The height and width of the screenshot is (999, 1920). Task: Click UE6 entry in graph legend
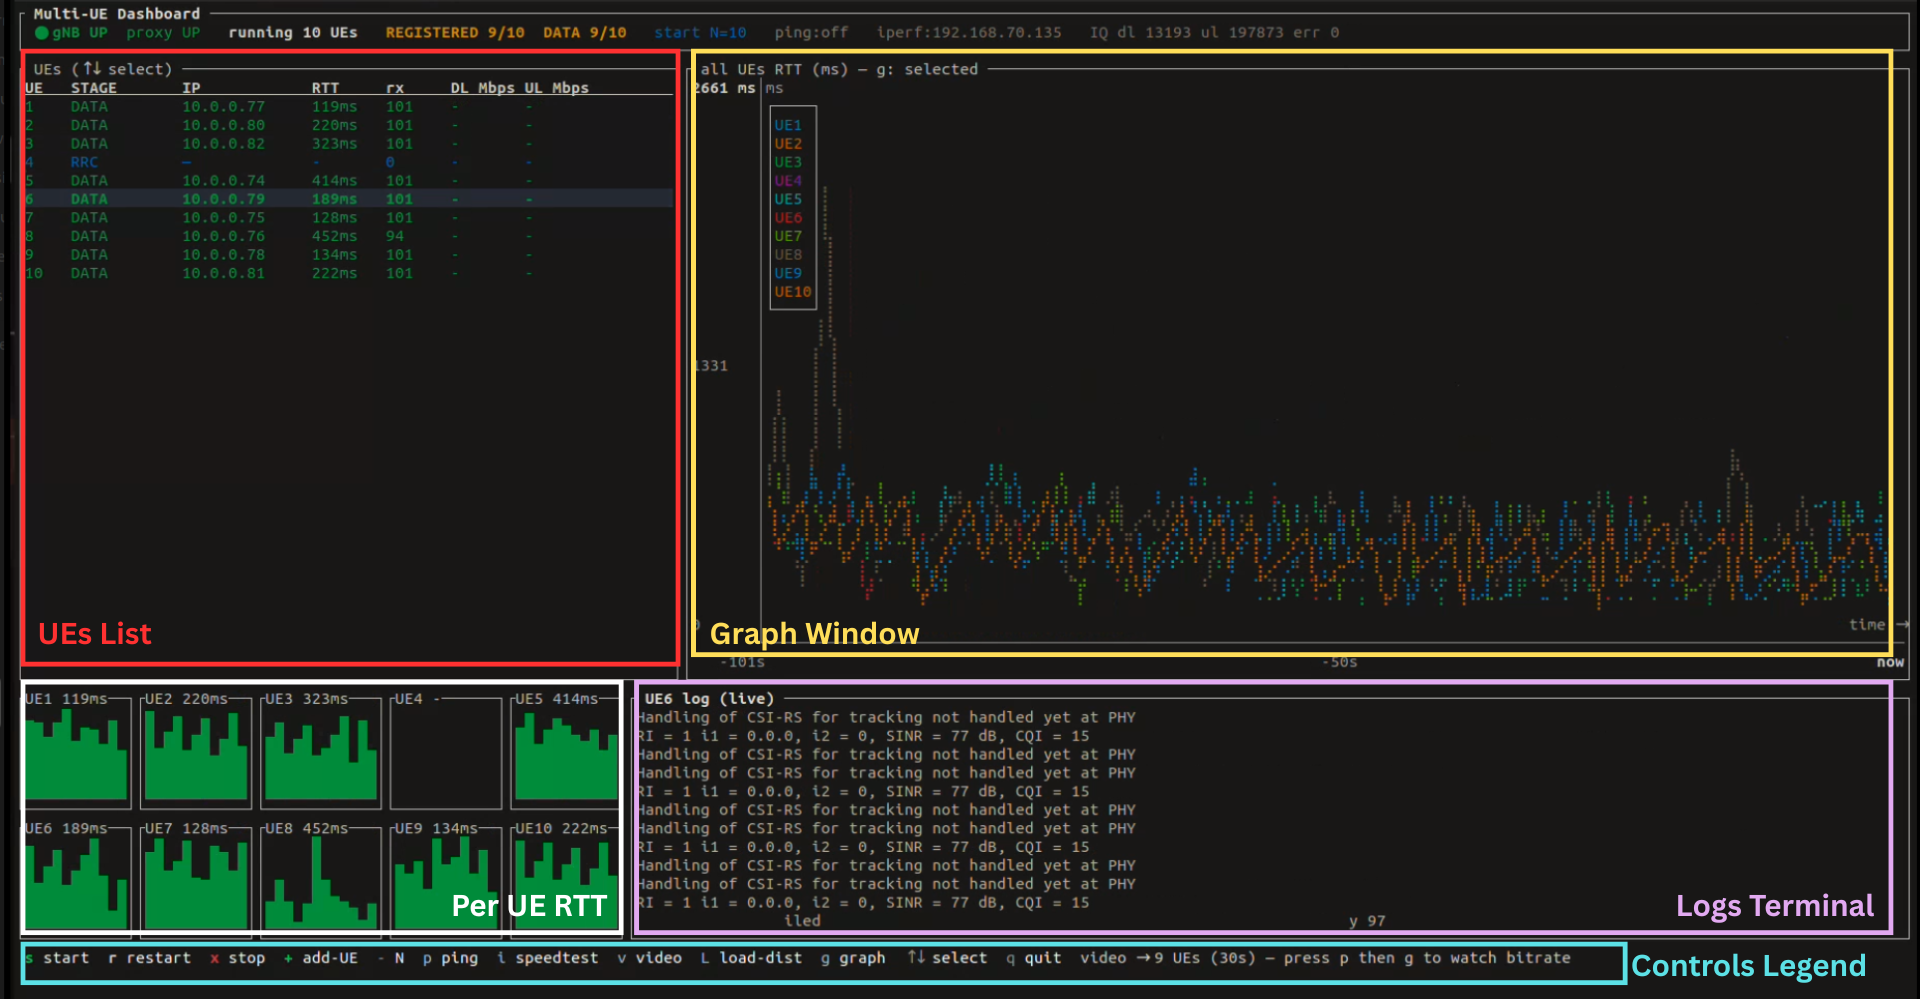click(788, 218)
